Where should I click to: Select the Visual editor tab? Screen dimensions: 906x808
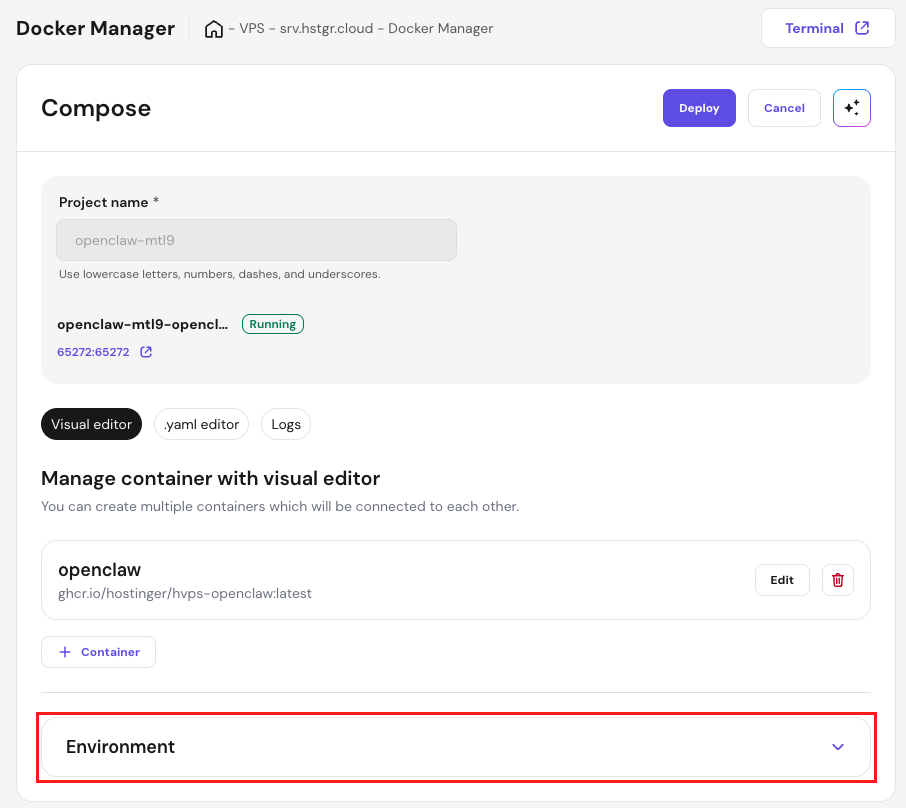(x=91, y=424)
